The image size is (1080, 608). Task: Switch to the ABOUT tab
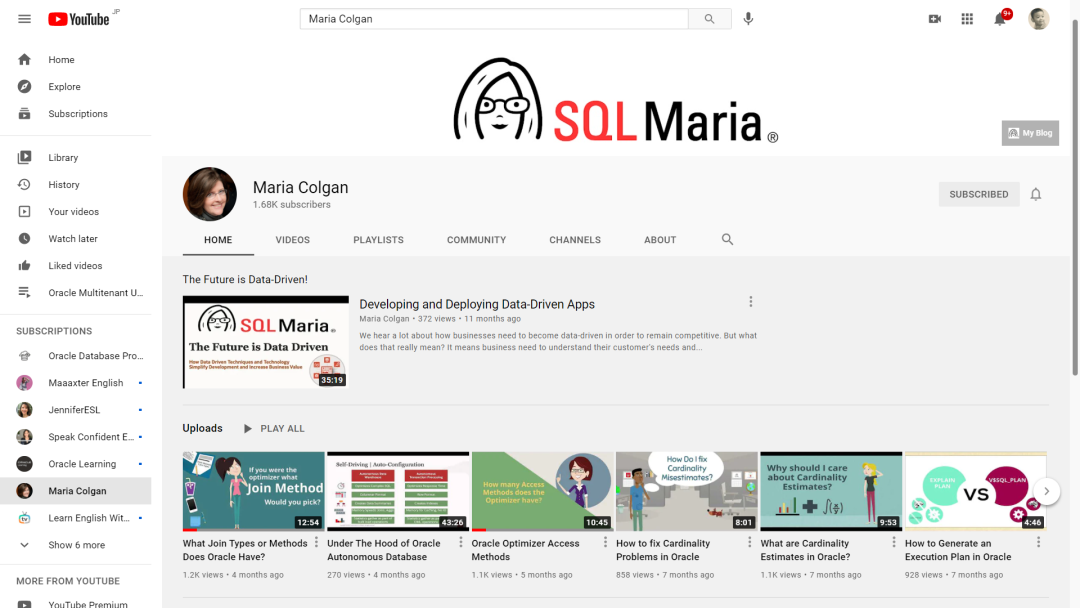coord(660,240)
